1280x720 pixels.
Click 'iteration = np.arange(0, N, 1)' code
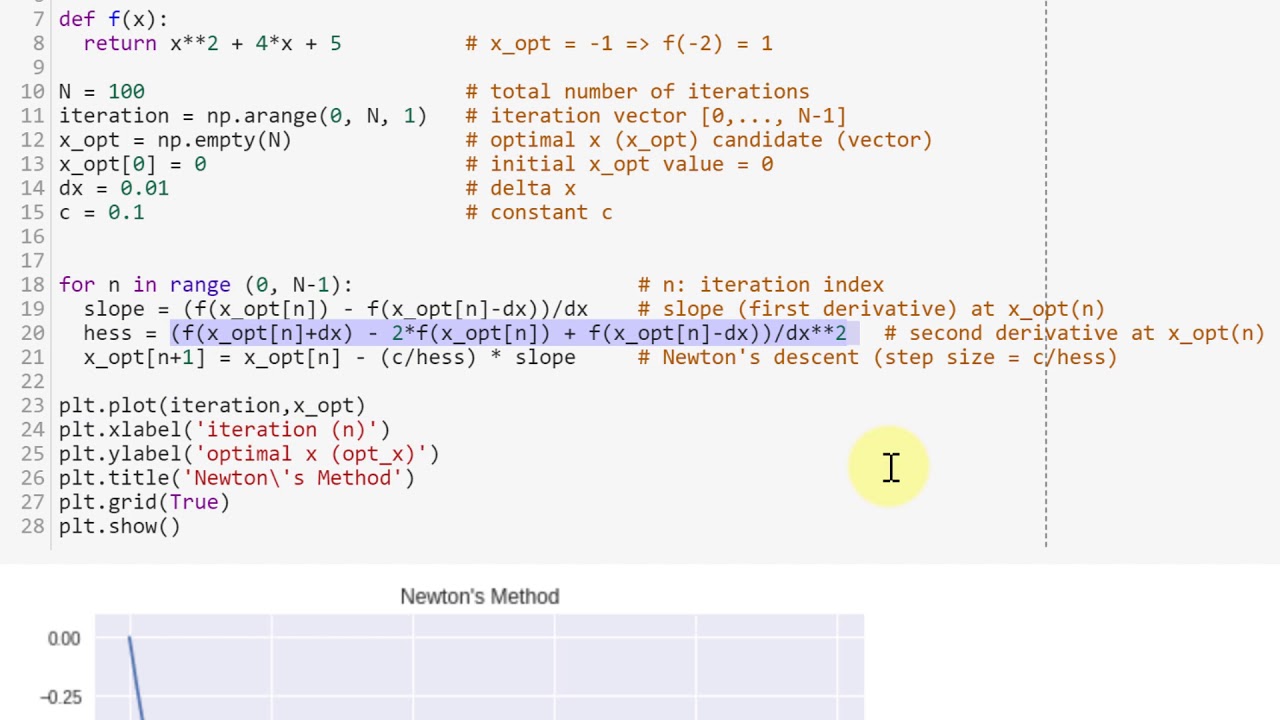tap(243, 115)
